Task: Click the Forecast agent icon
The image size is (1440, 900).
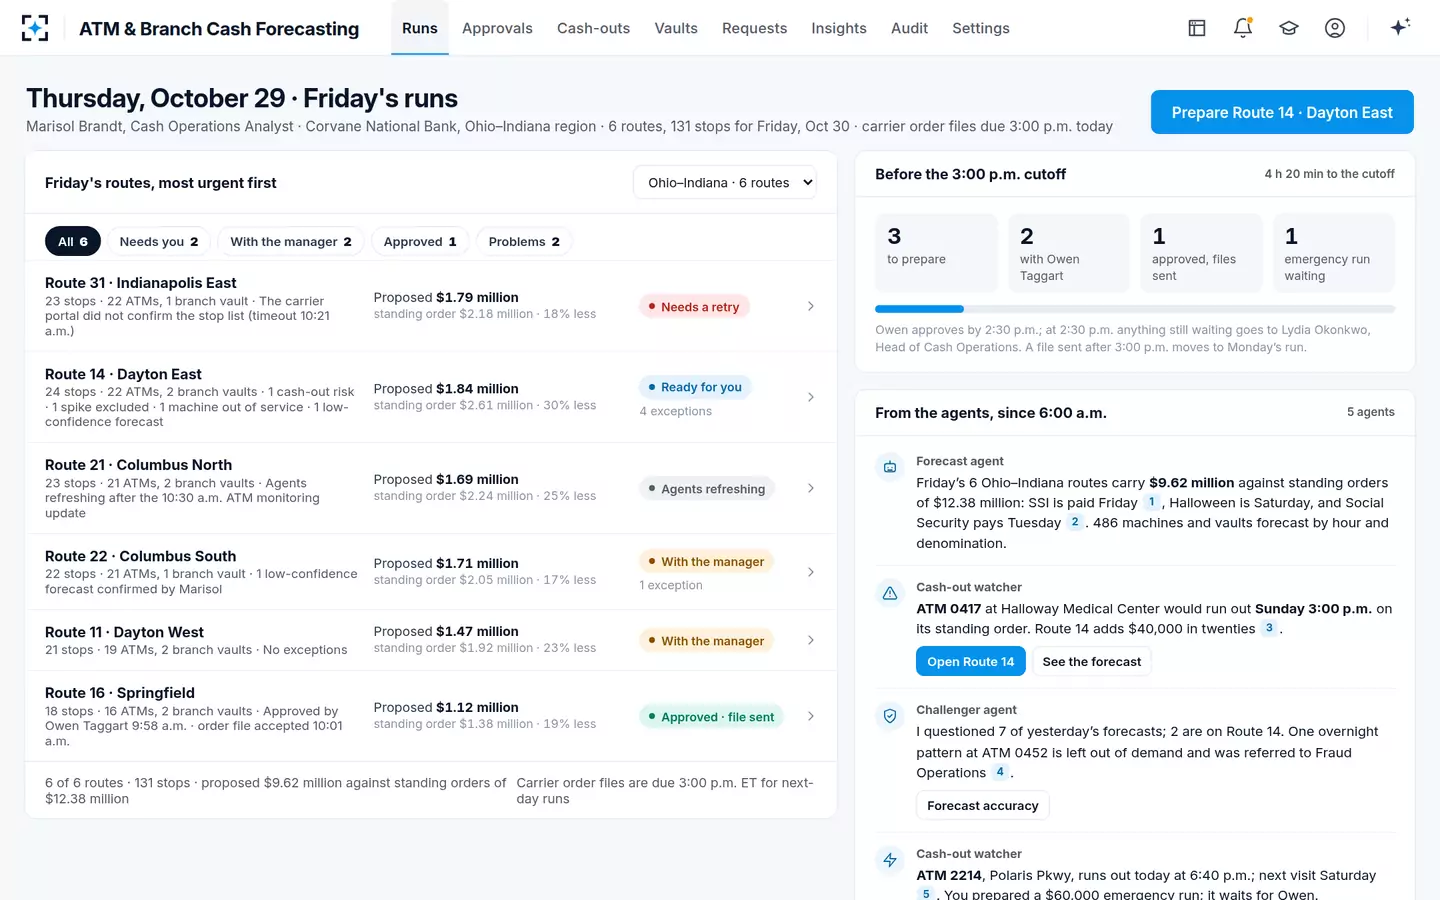Action: tap(890, 467)
